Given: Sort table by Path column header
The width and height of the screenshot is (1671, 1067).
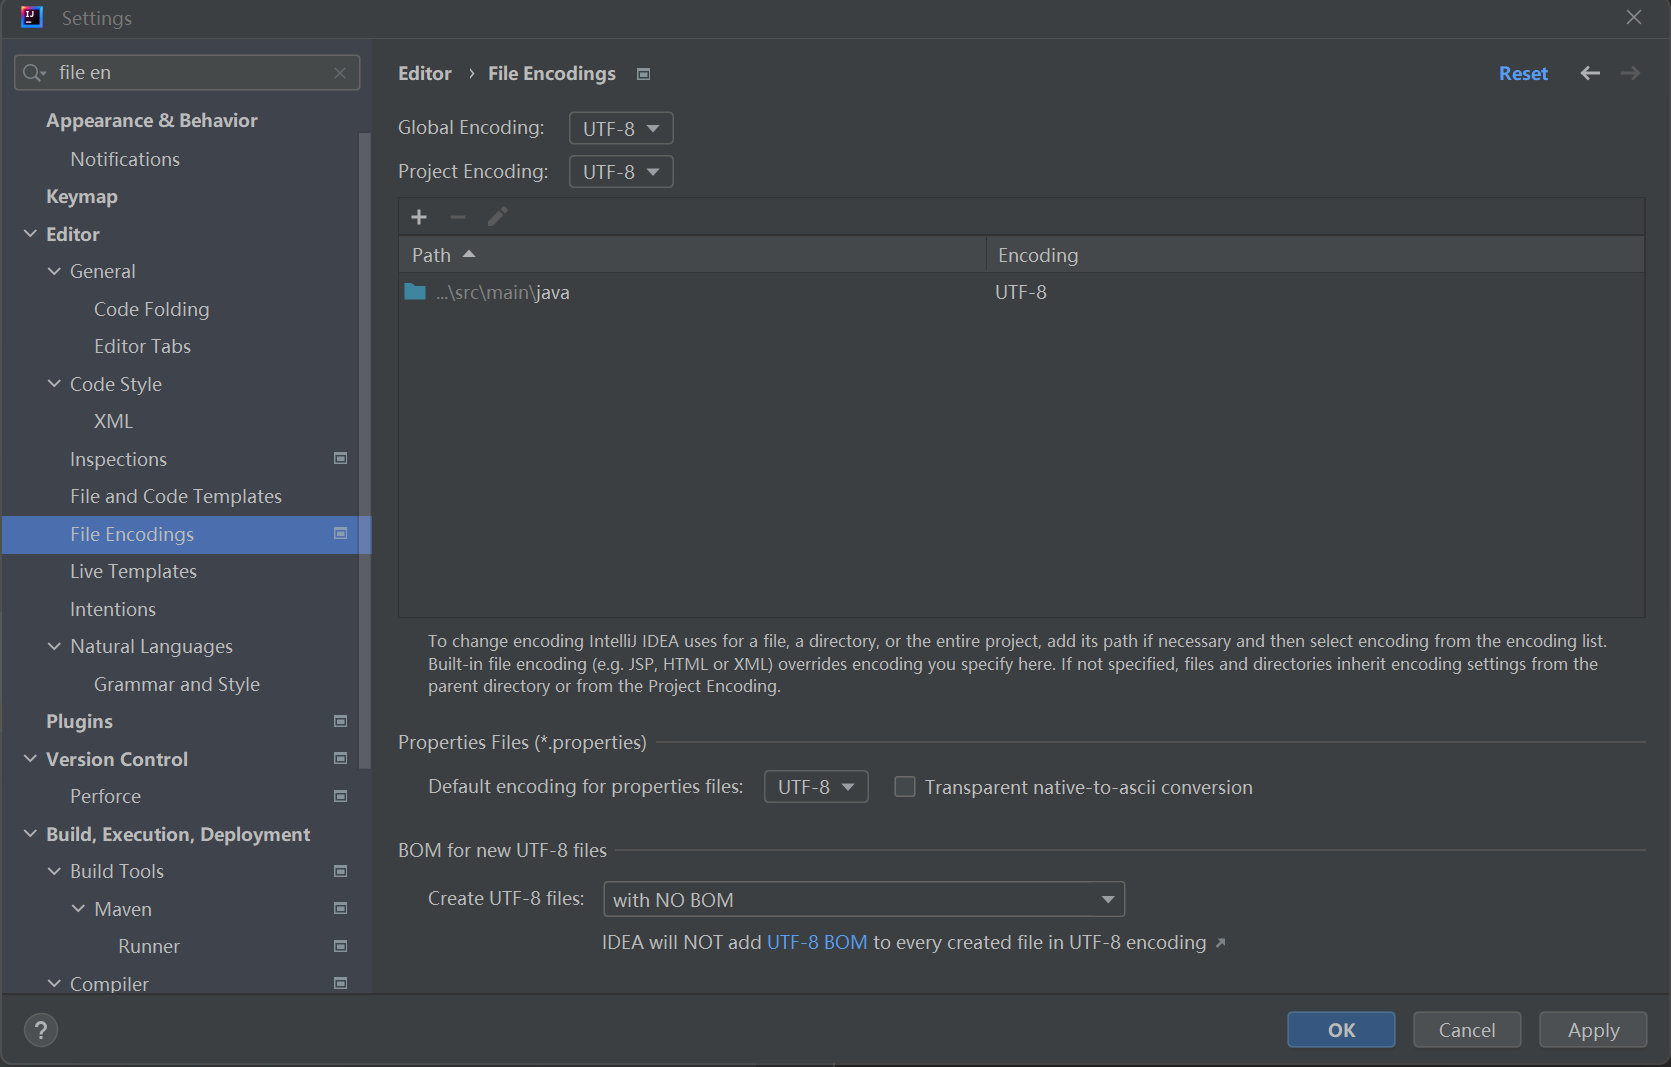Looking at the screenshot, I should tap(692, 255).
